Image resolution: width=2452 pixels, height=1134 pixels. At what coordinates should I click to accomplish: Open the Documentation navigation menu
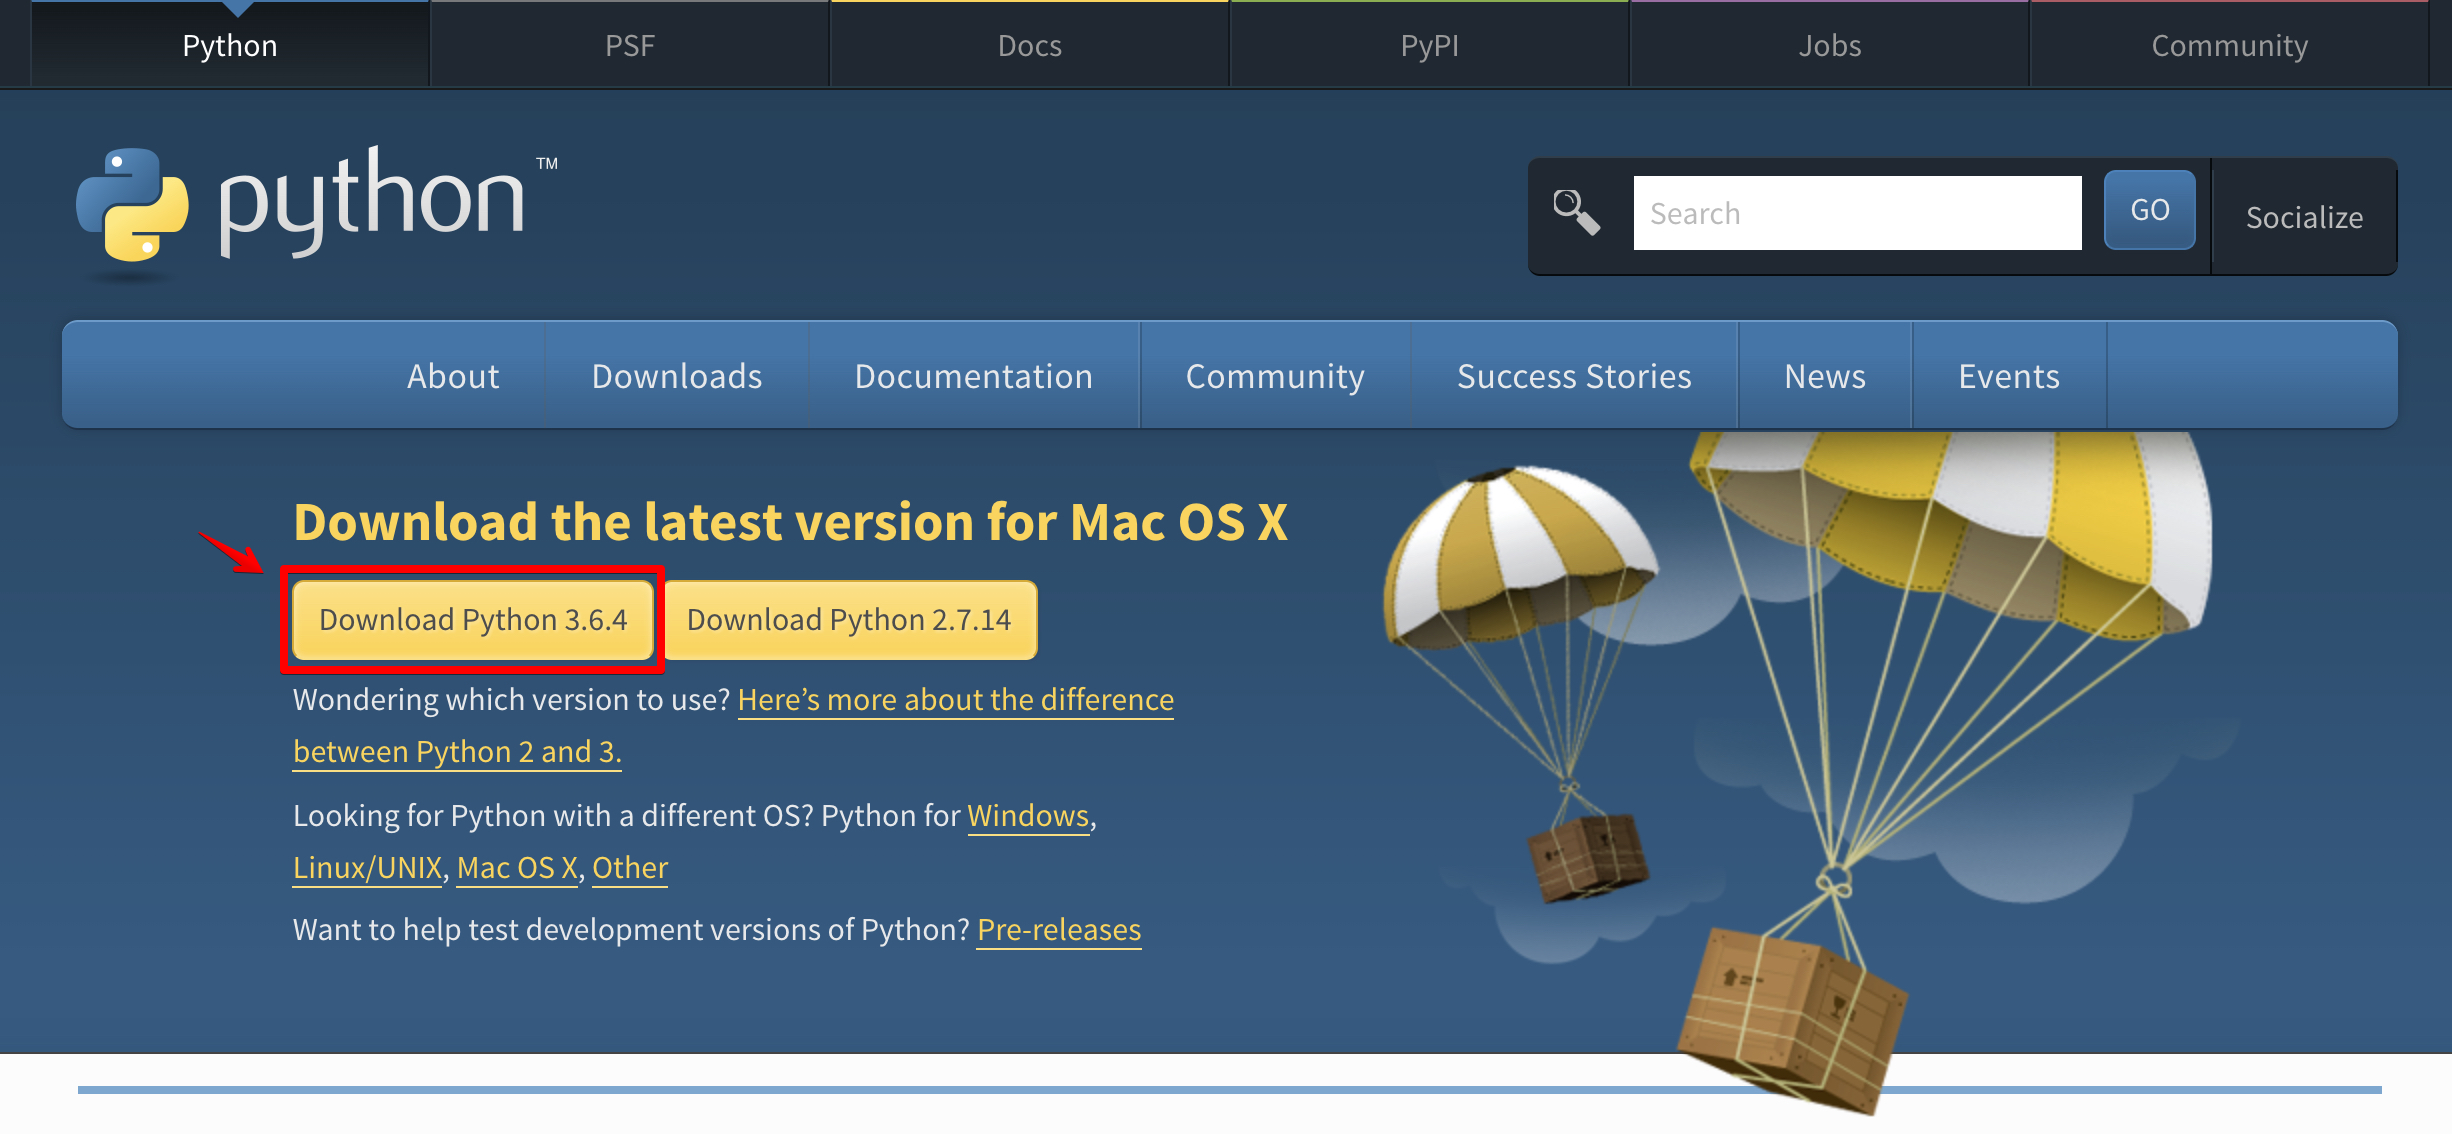pos(974,376)
